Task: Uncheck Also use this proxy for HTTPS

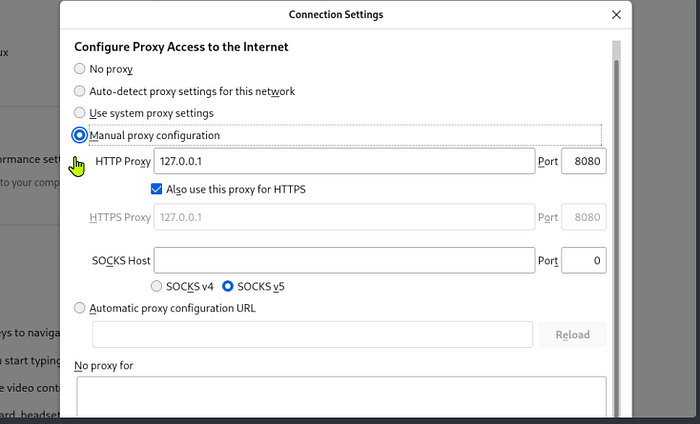Action: 156,189
